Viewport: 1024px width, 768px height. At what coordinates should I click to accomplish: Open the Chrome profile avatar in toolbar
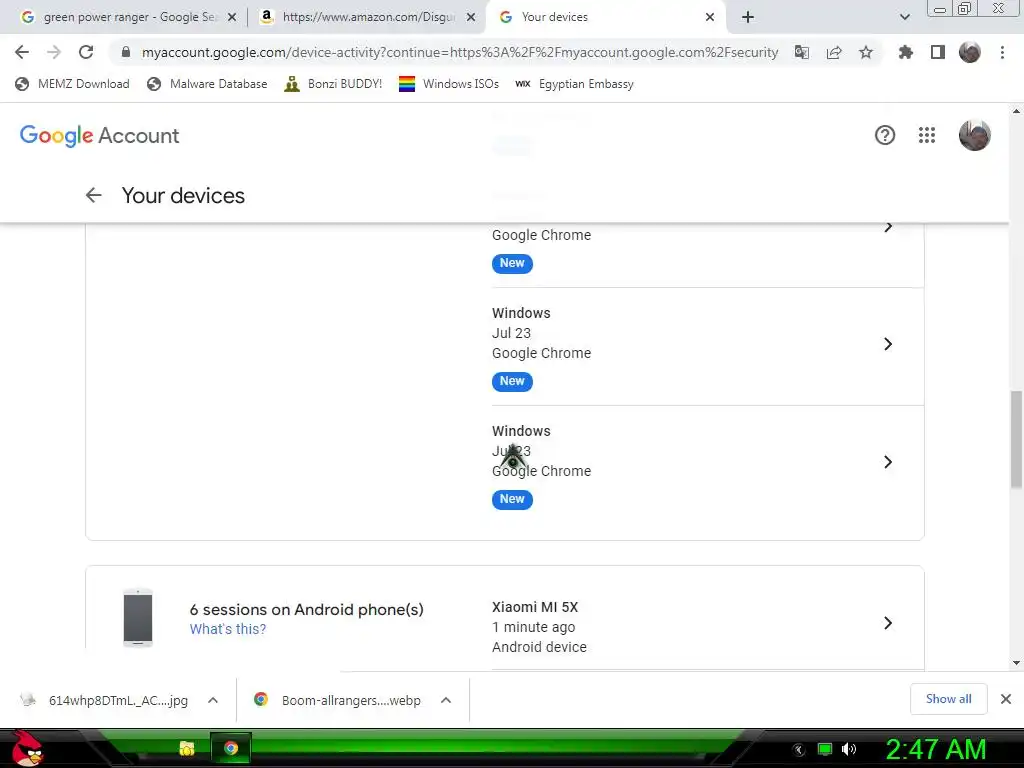point(970,52)
